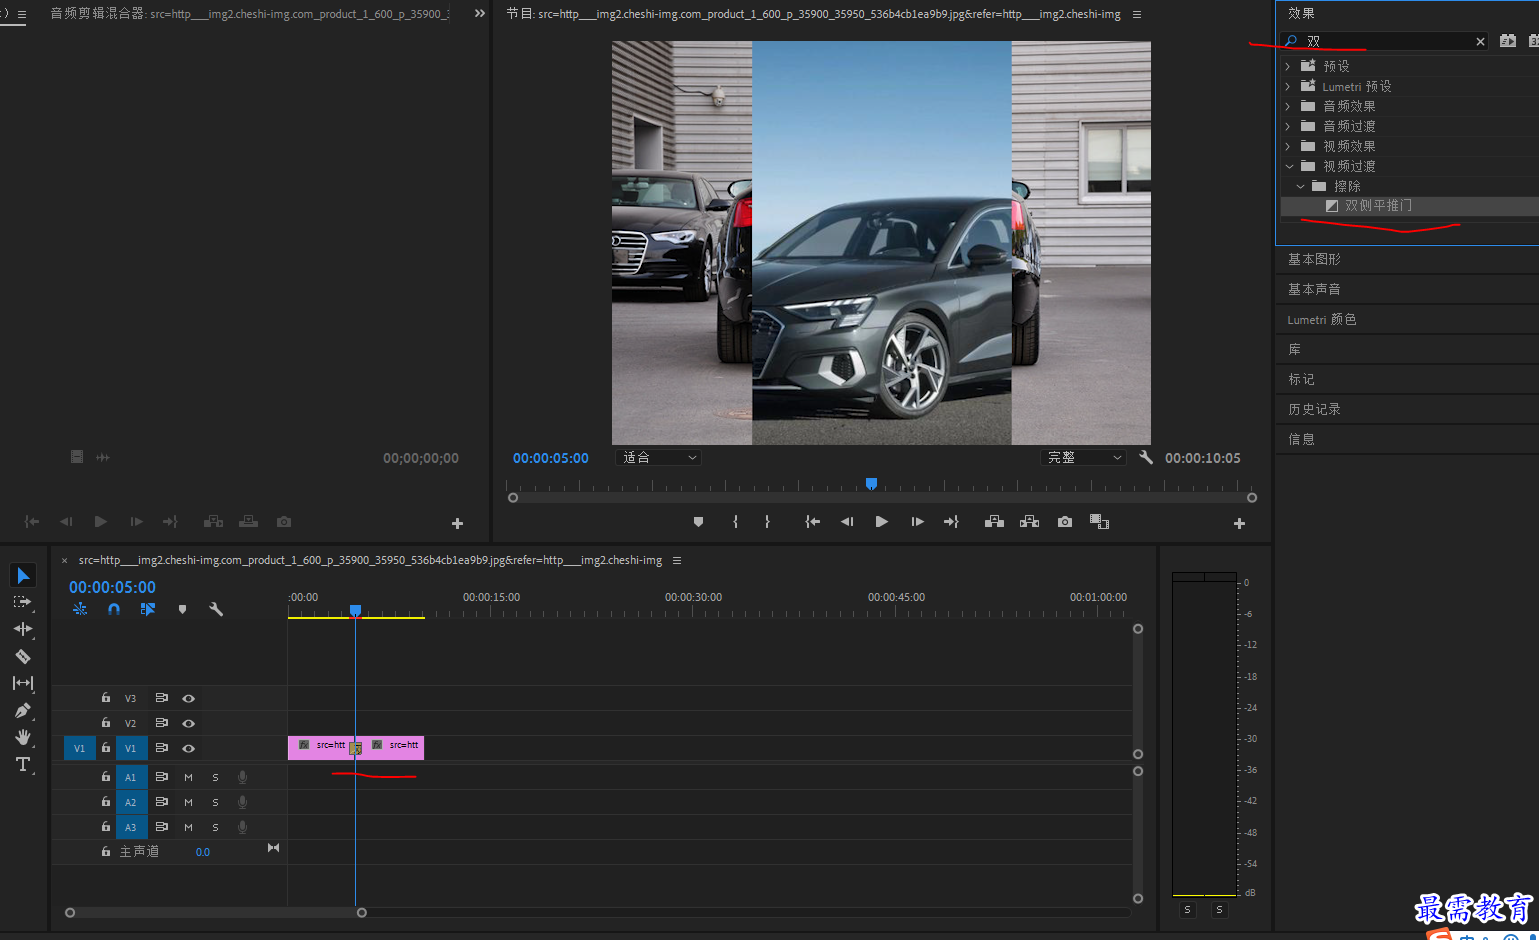Open the Lumetri 颜色 panel tab
The image size is (1539, 940).
click(x=1322, y=319)
